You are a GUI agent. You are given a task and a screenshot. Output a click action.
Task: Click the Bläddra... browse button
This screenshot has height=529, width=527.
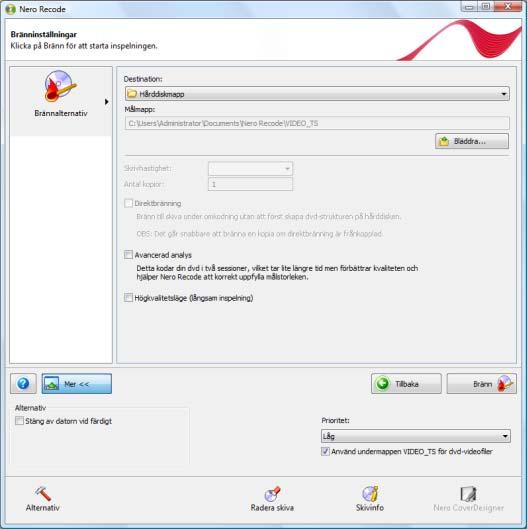(472, 141)
